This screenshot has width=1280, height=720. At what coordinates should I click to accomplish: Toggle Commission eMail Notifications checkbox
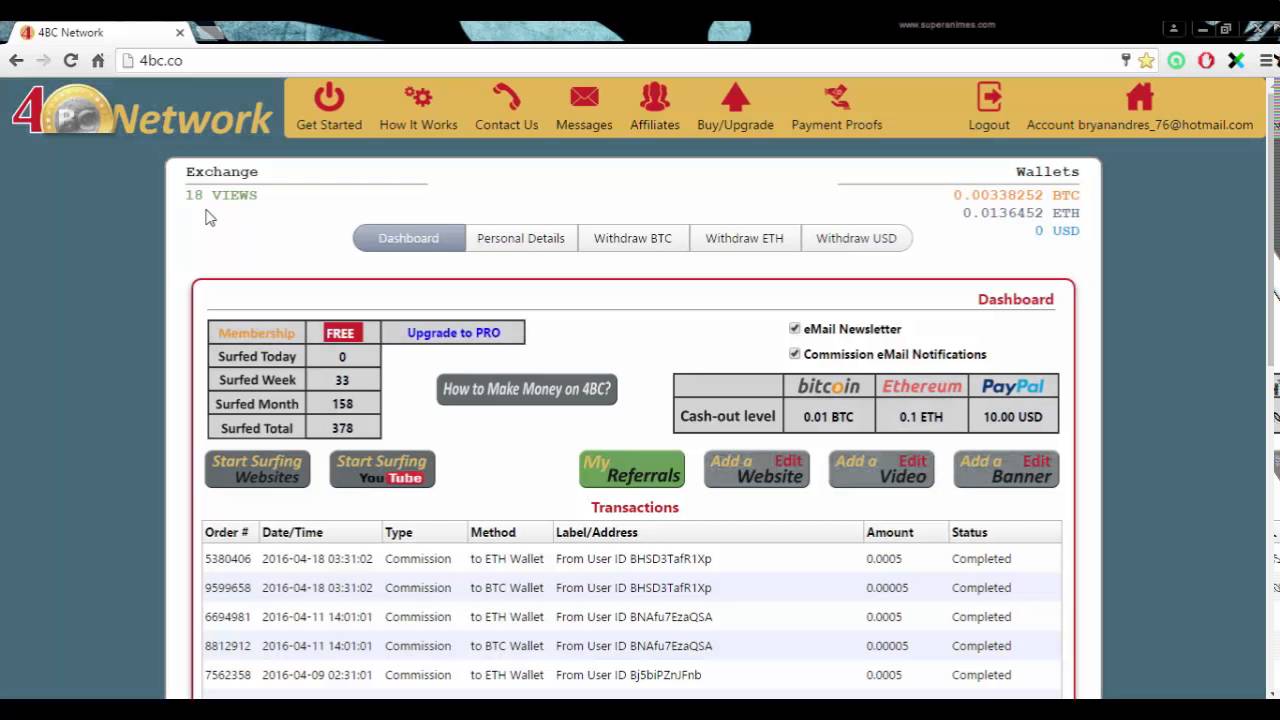(x=795, y=353)
